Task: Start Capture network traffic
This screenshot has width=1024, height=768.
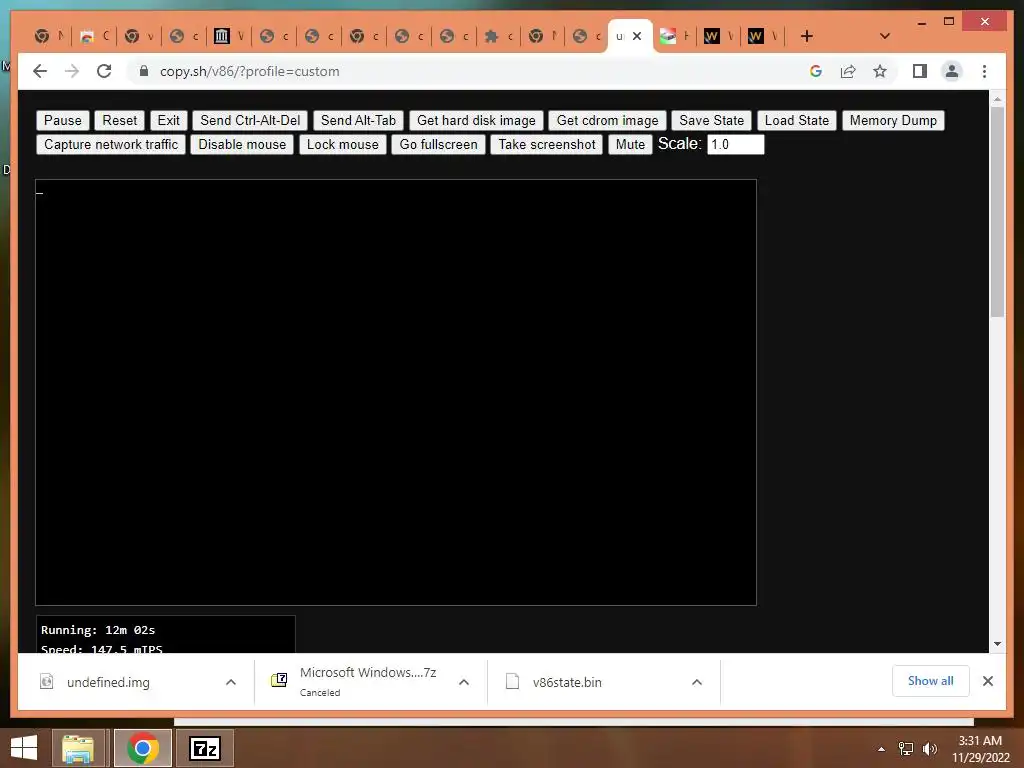Action: point(111,144)
